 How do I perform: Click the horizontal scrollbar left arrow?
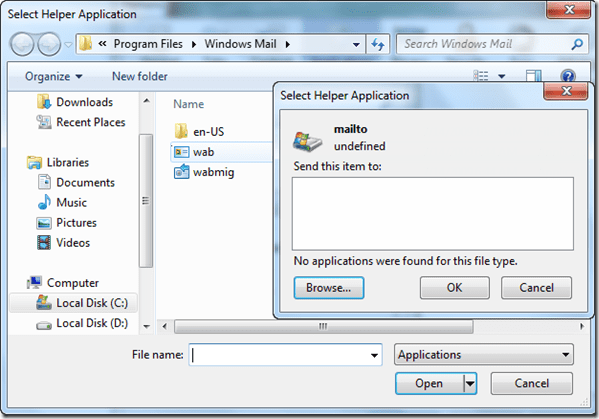coord(164,327)
